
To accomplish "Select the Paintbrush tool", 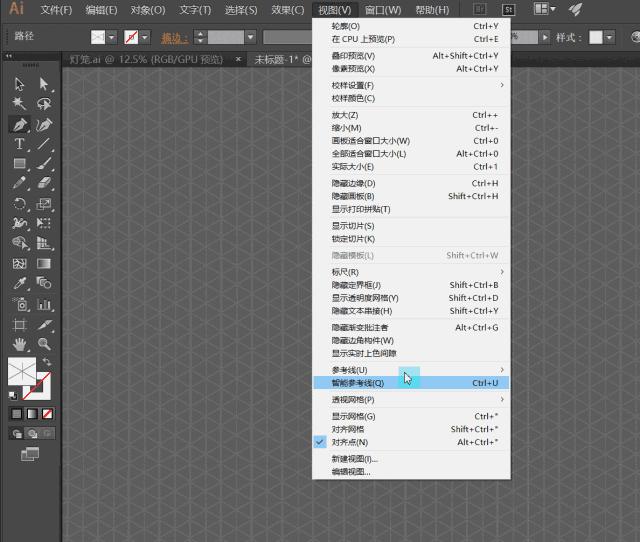I will [x=44, y=164].
